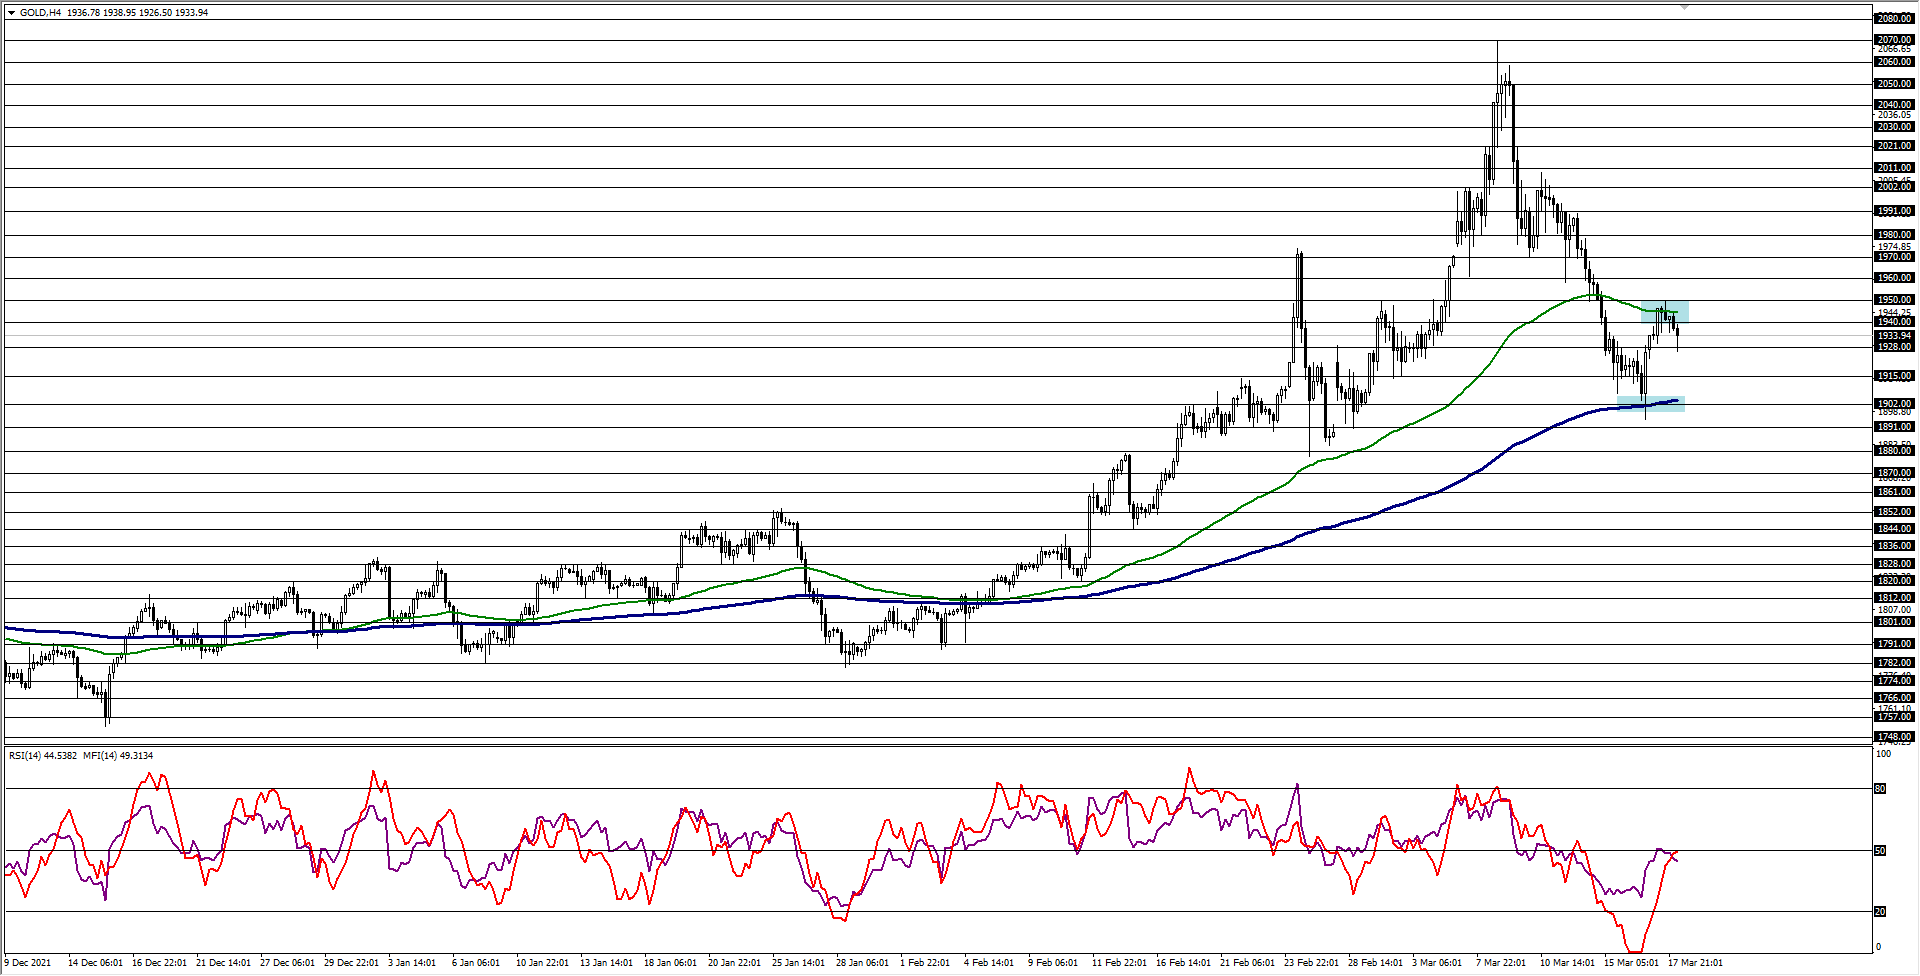
Task: Click the 1891.00 price level label
Action: pyautogui.click(x=1894, y=427)
